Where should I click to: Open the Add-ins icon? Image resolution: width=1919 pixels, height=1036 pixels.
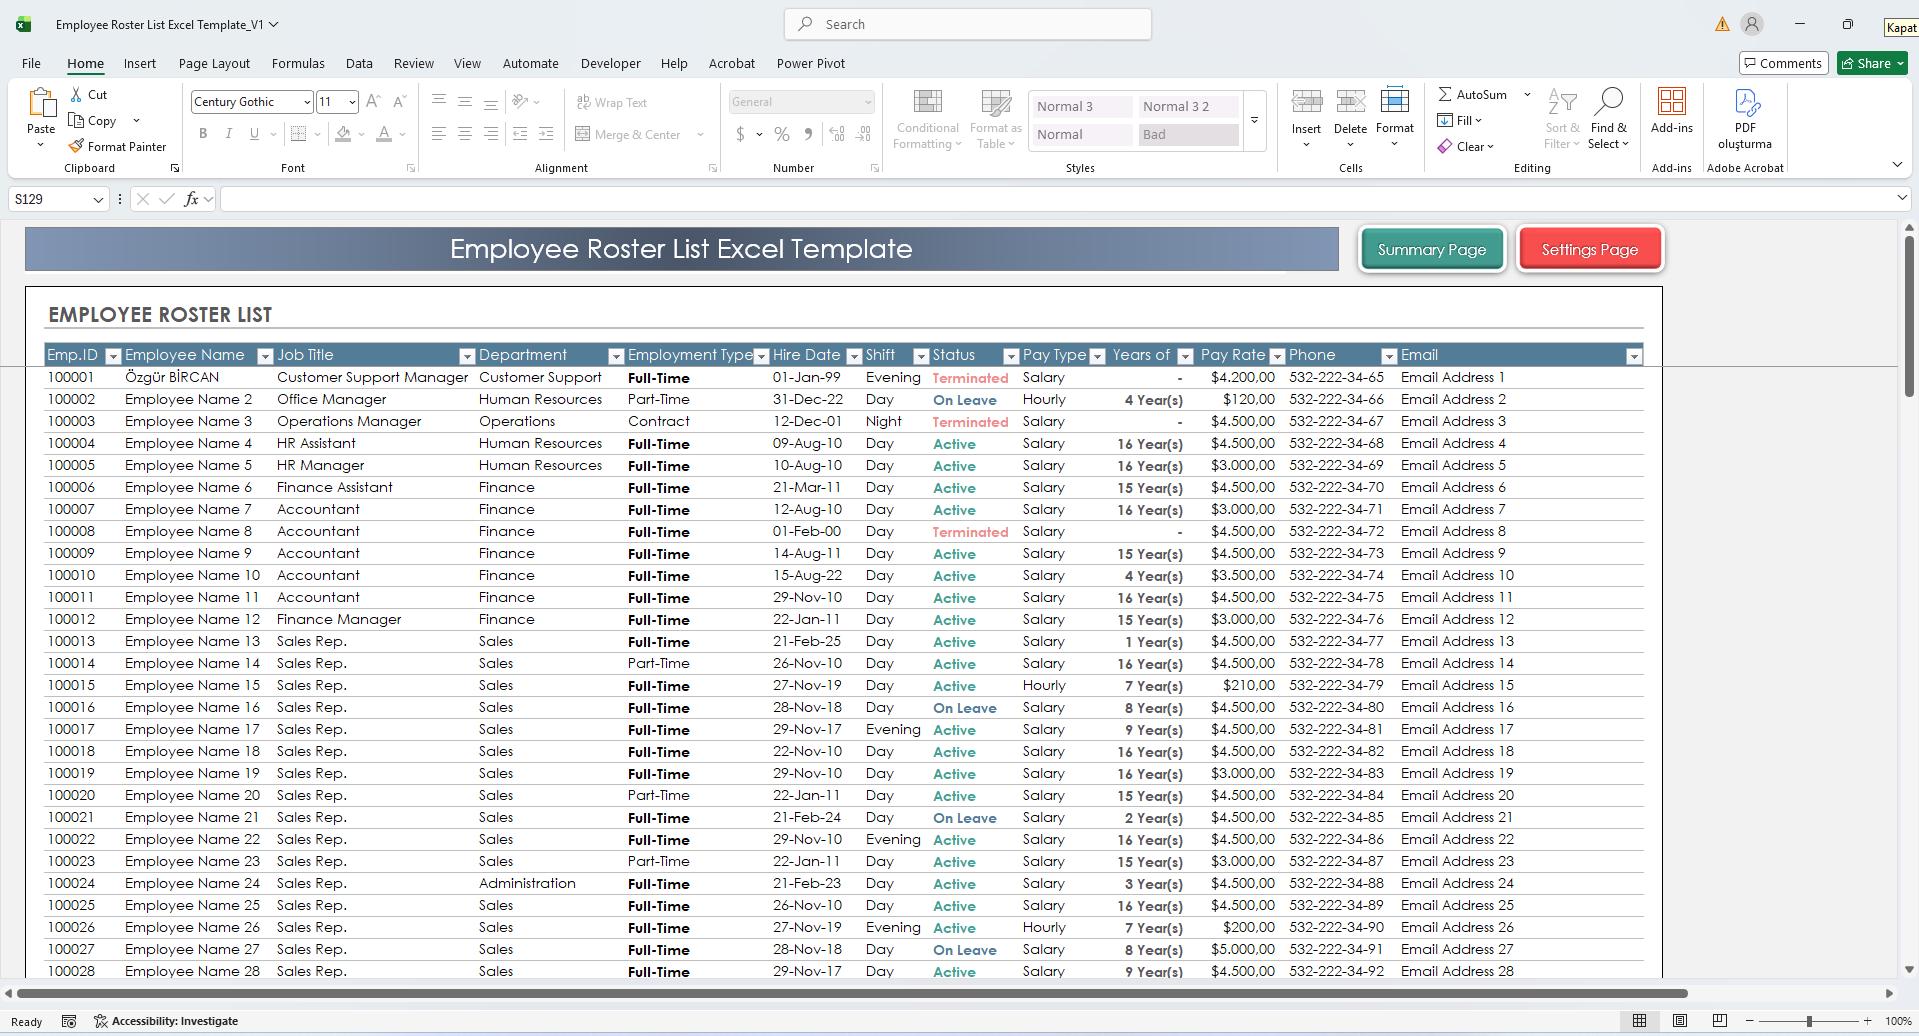pos(1671,102)
